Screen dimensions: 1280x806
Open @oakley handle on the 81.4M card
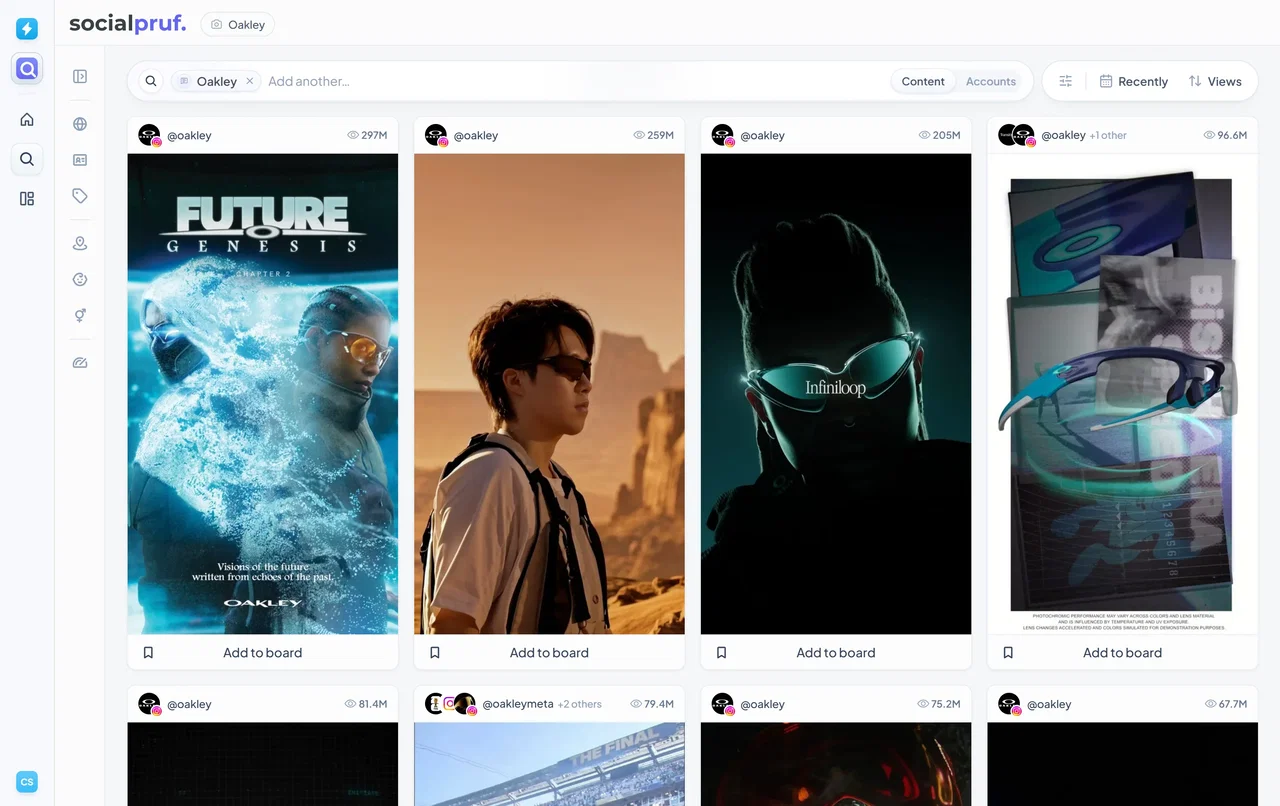click(189, 704)
